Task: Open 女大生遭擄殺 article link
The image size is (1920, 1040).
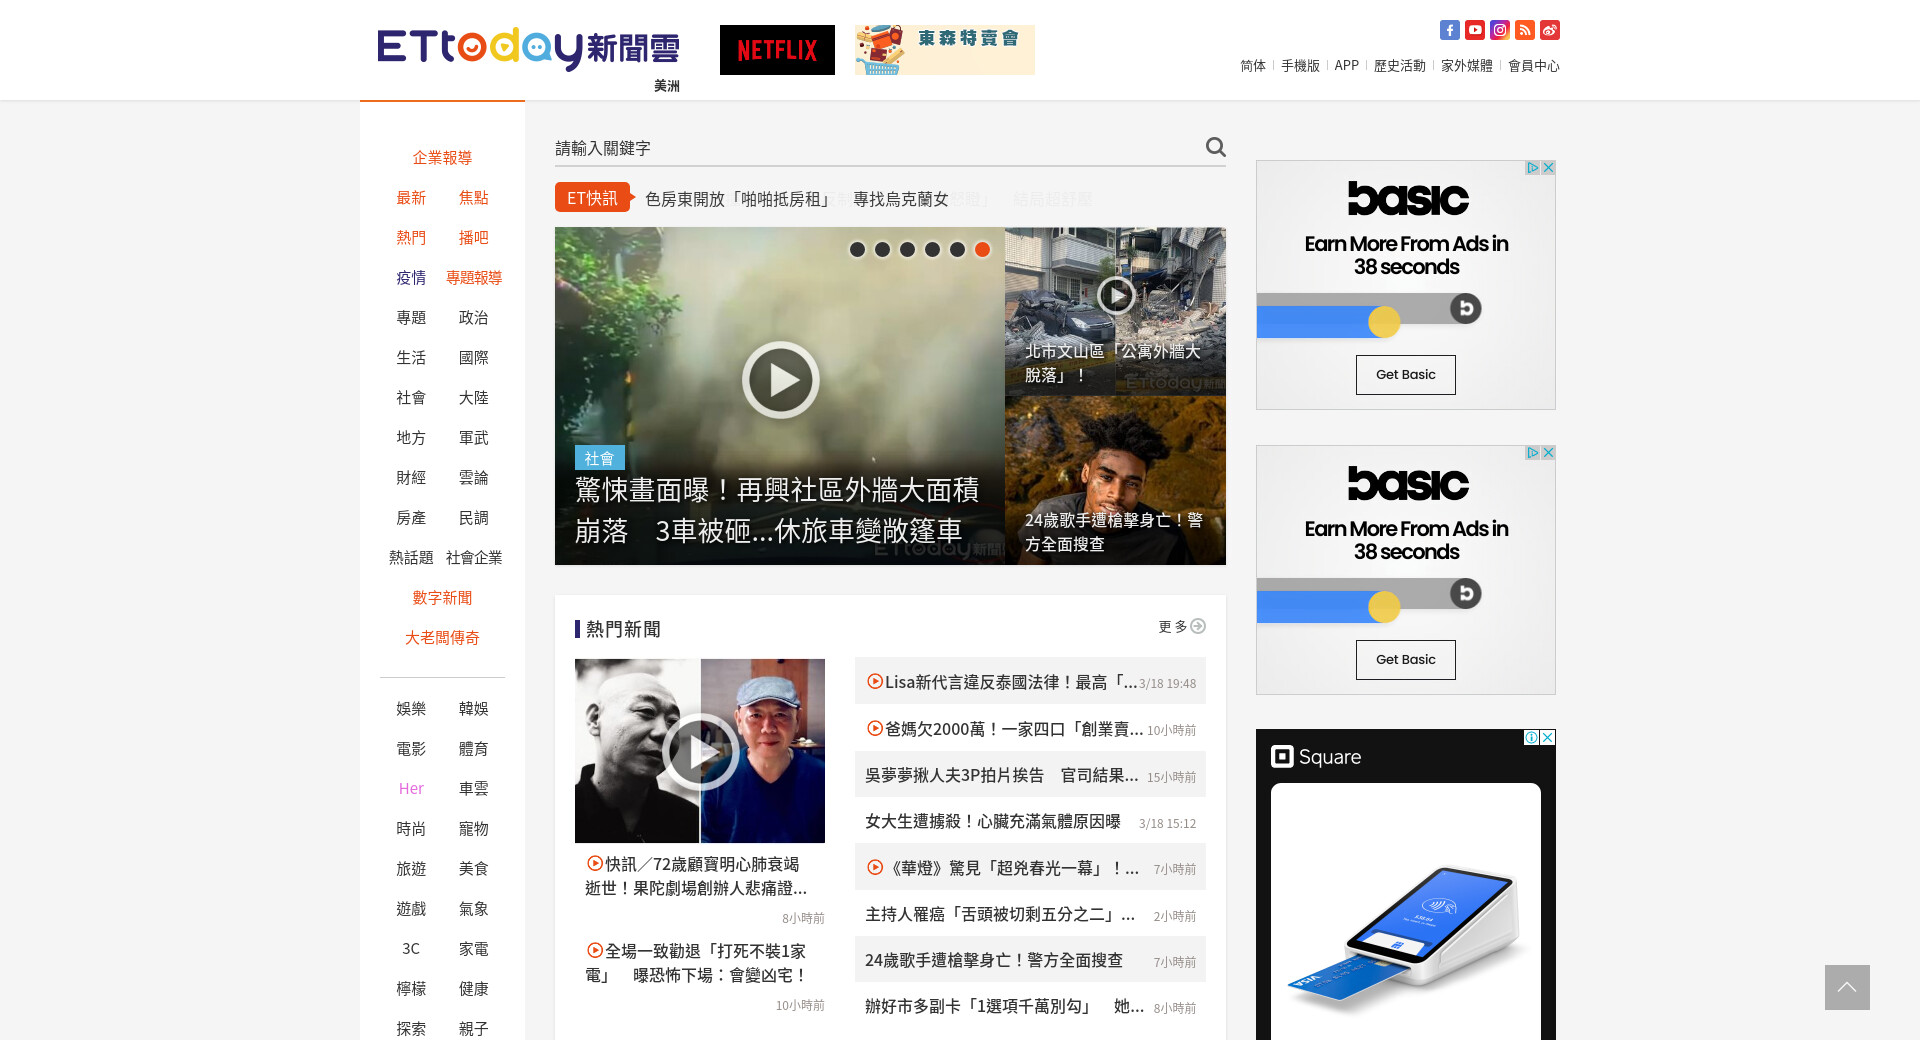Action: click(x=993, y=821)
